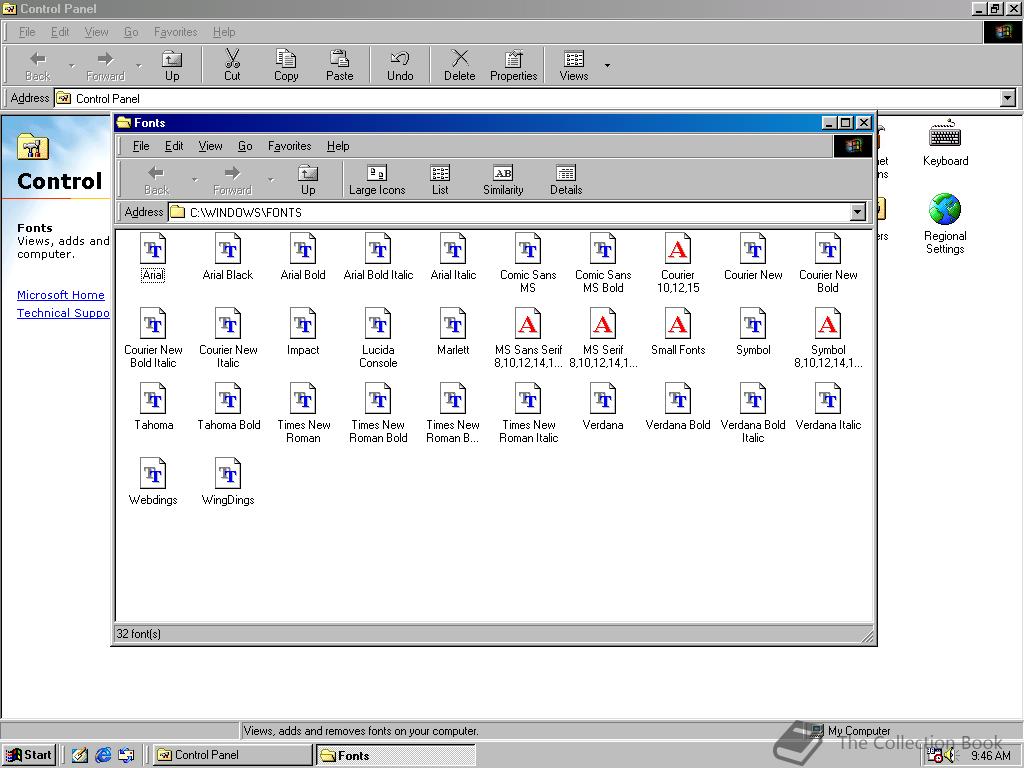Switch to Details view

[565, 178]
